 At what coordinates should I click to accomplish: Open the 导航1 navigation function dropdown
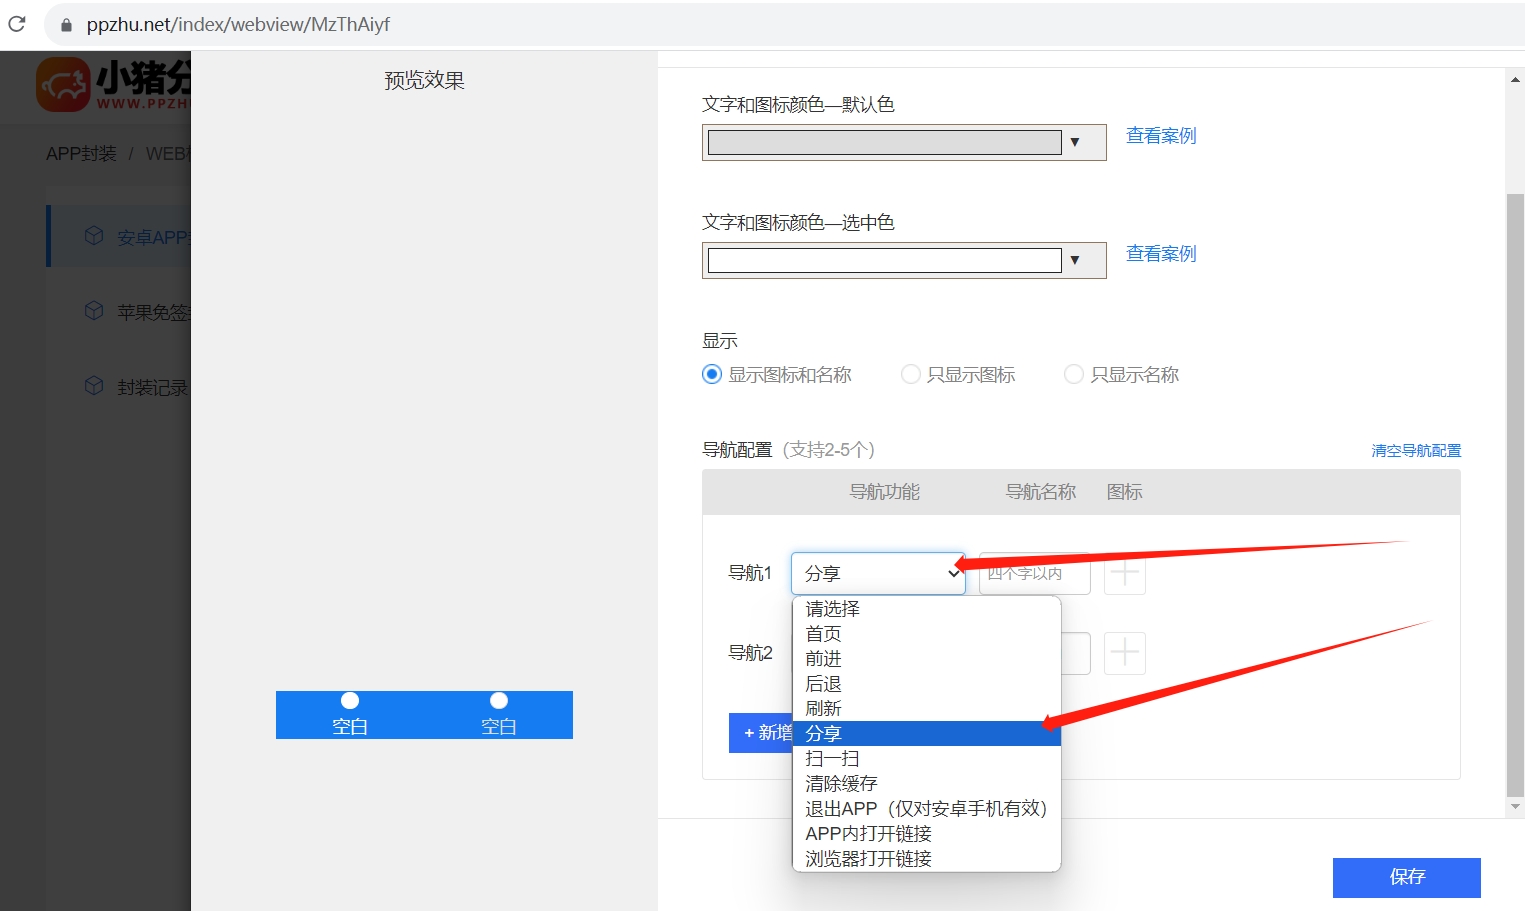(x=877, y=573)
